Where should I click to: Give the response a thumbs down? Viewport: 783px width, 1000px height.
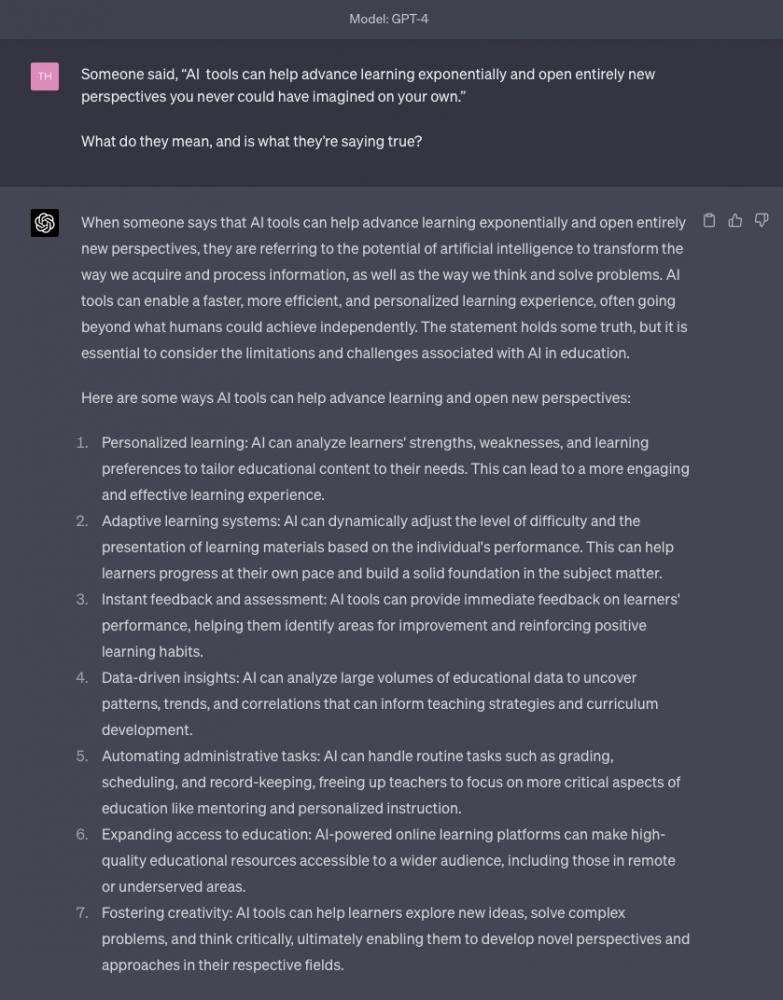[x=761, y=221]
